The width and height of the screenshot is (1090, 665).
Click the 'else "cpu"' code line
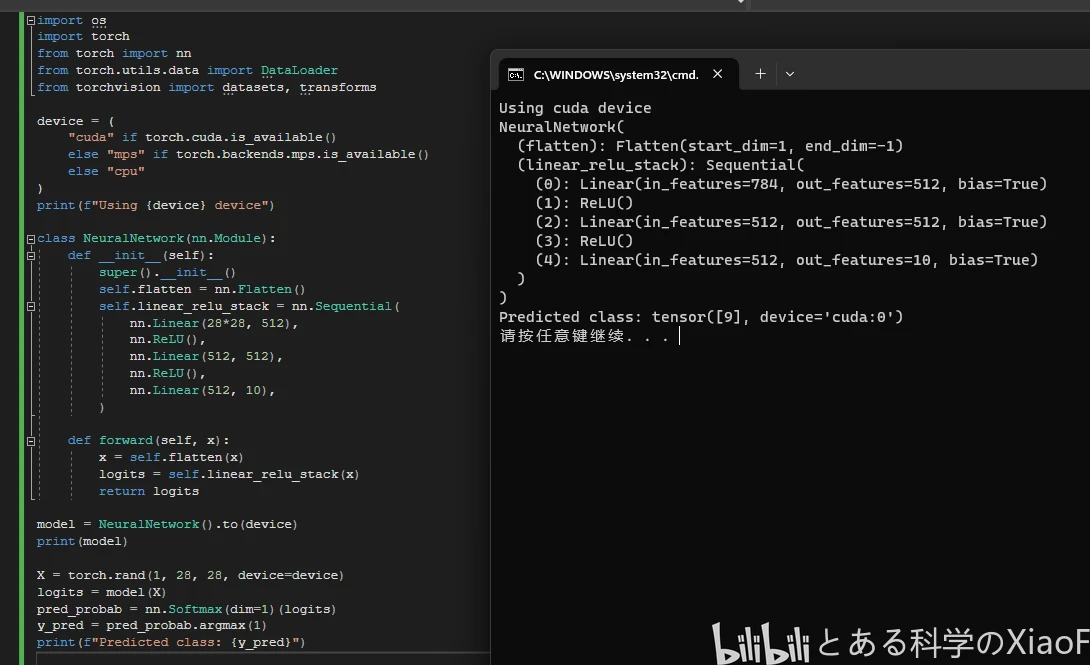(106, 171)
